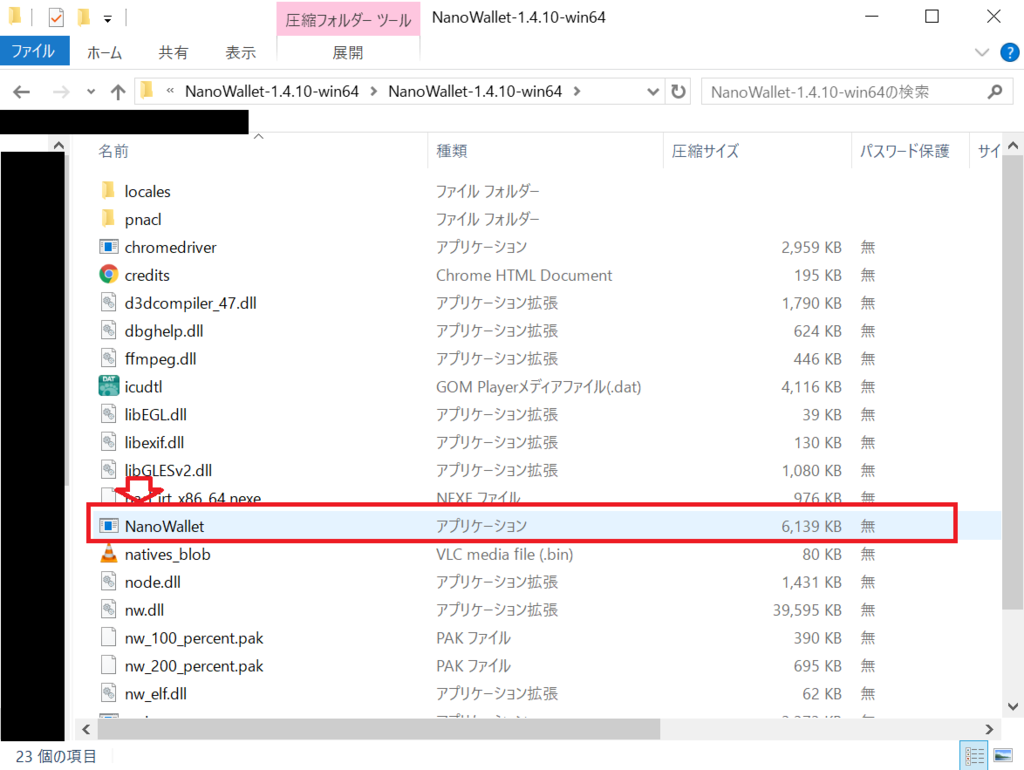Click the 6,139 KB size cell
Viewport: 1024px width, 770px height.
(811, 526)
